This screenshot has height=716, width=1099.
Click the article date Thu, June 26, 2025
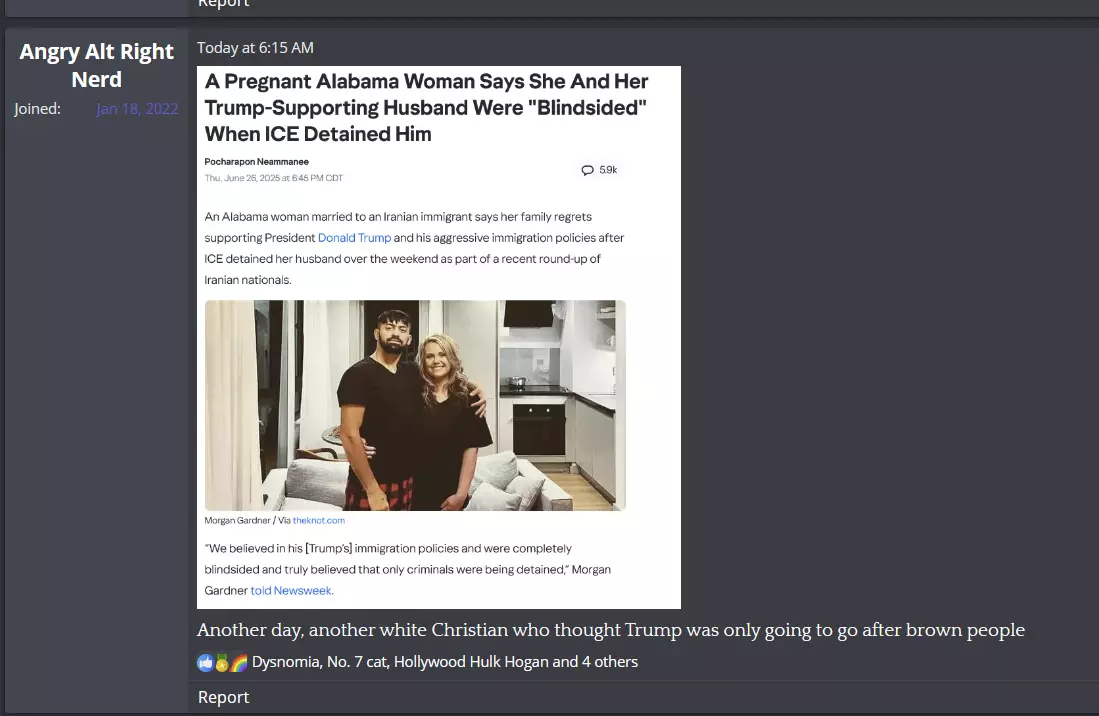click(x=274, y=178)
